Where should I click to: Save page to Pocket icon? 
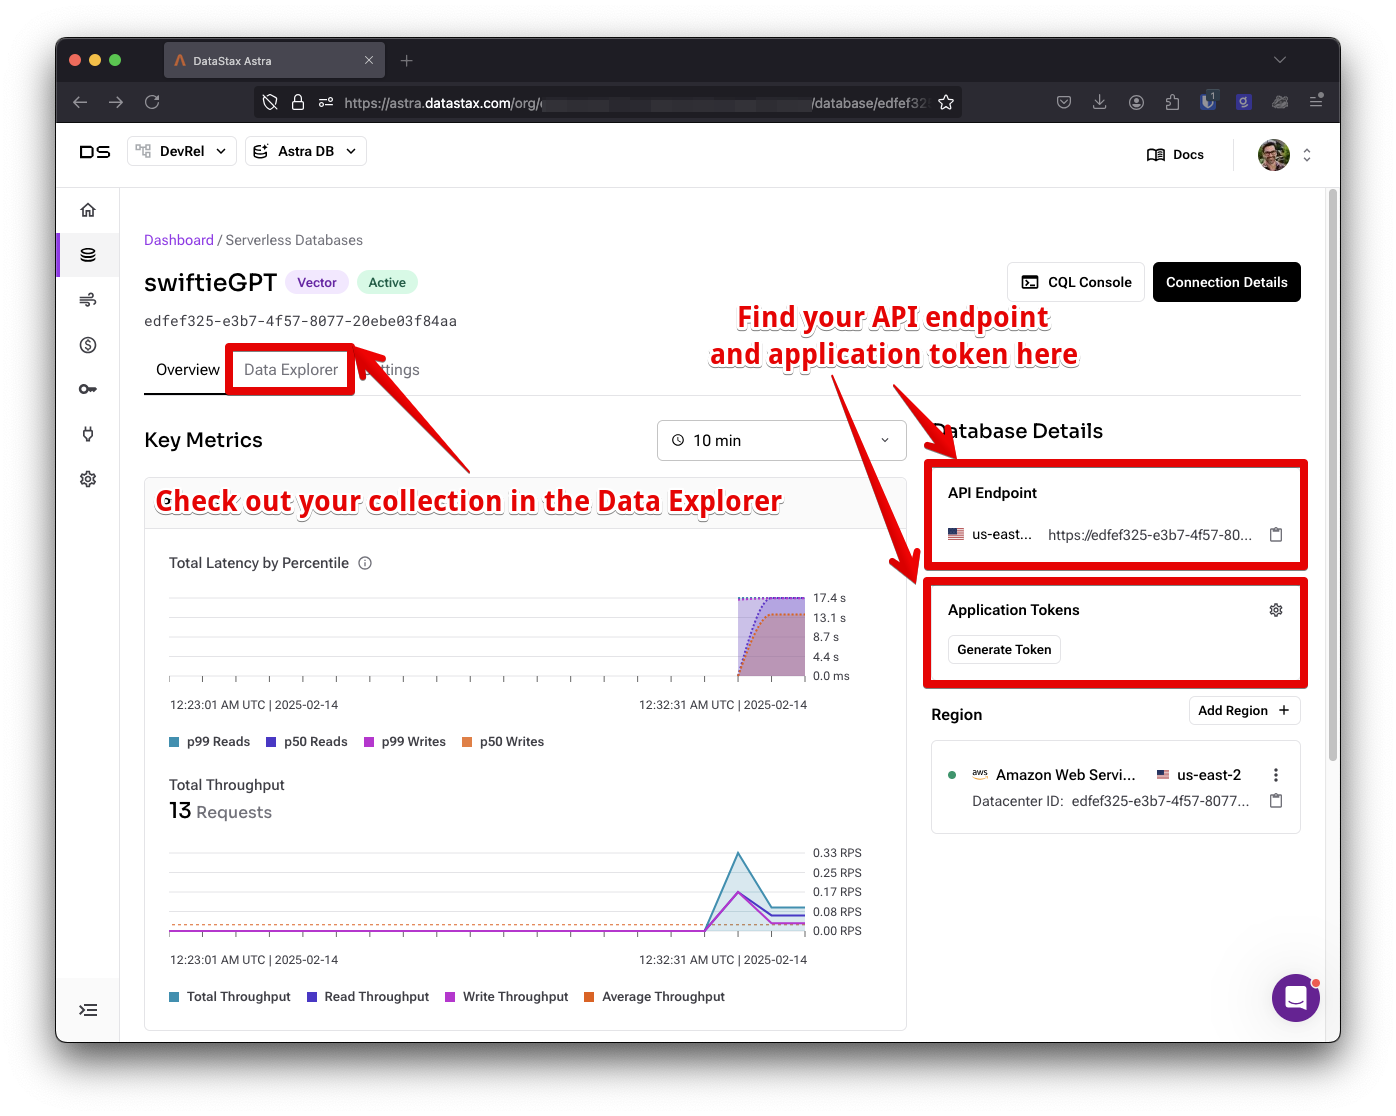click(x=1064, y=102)
